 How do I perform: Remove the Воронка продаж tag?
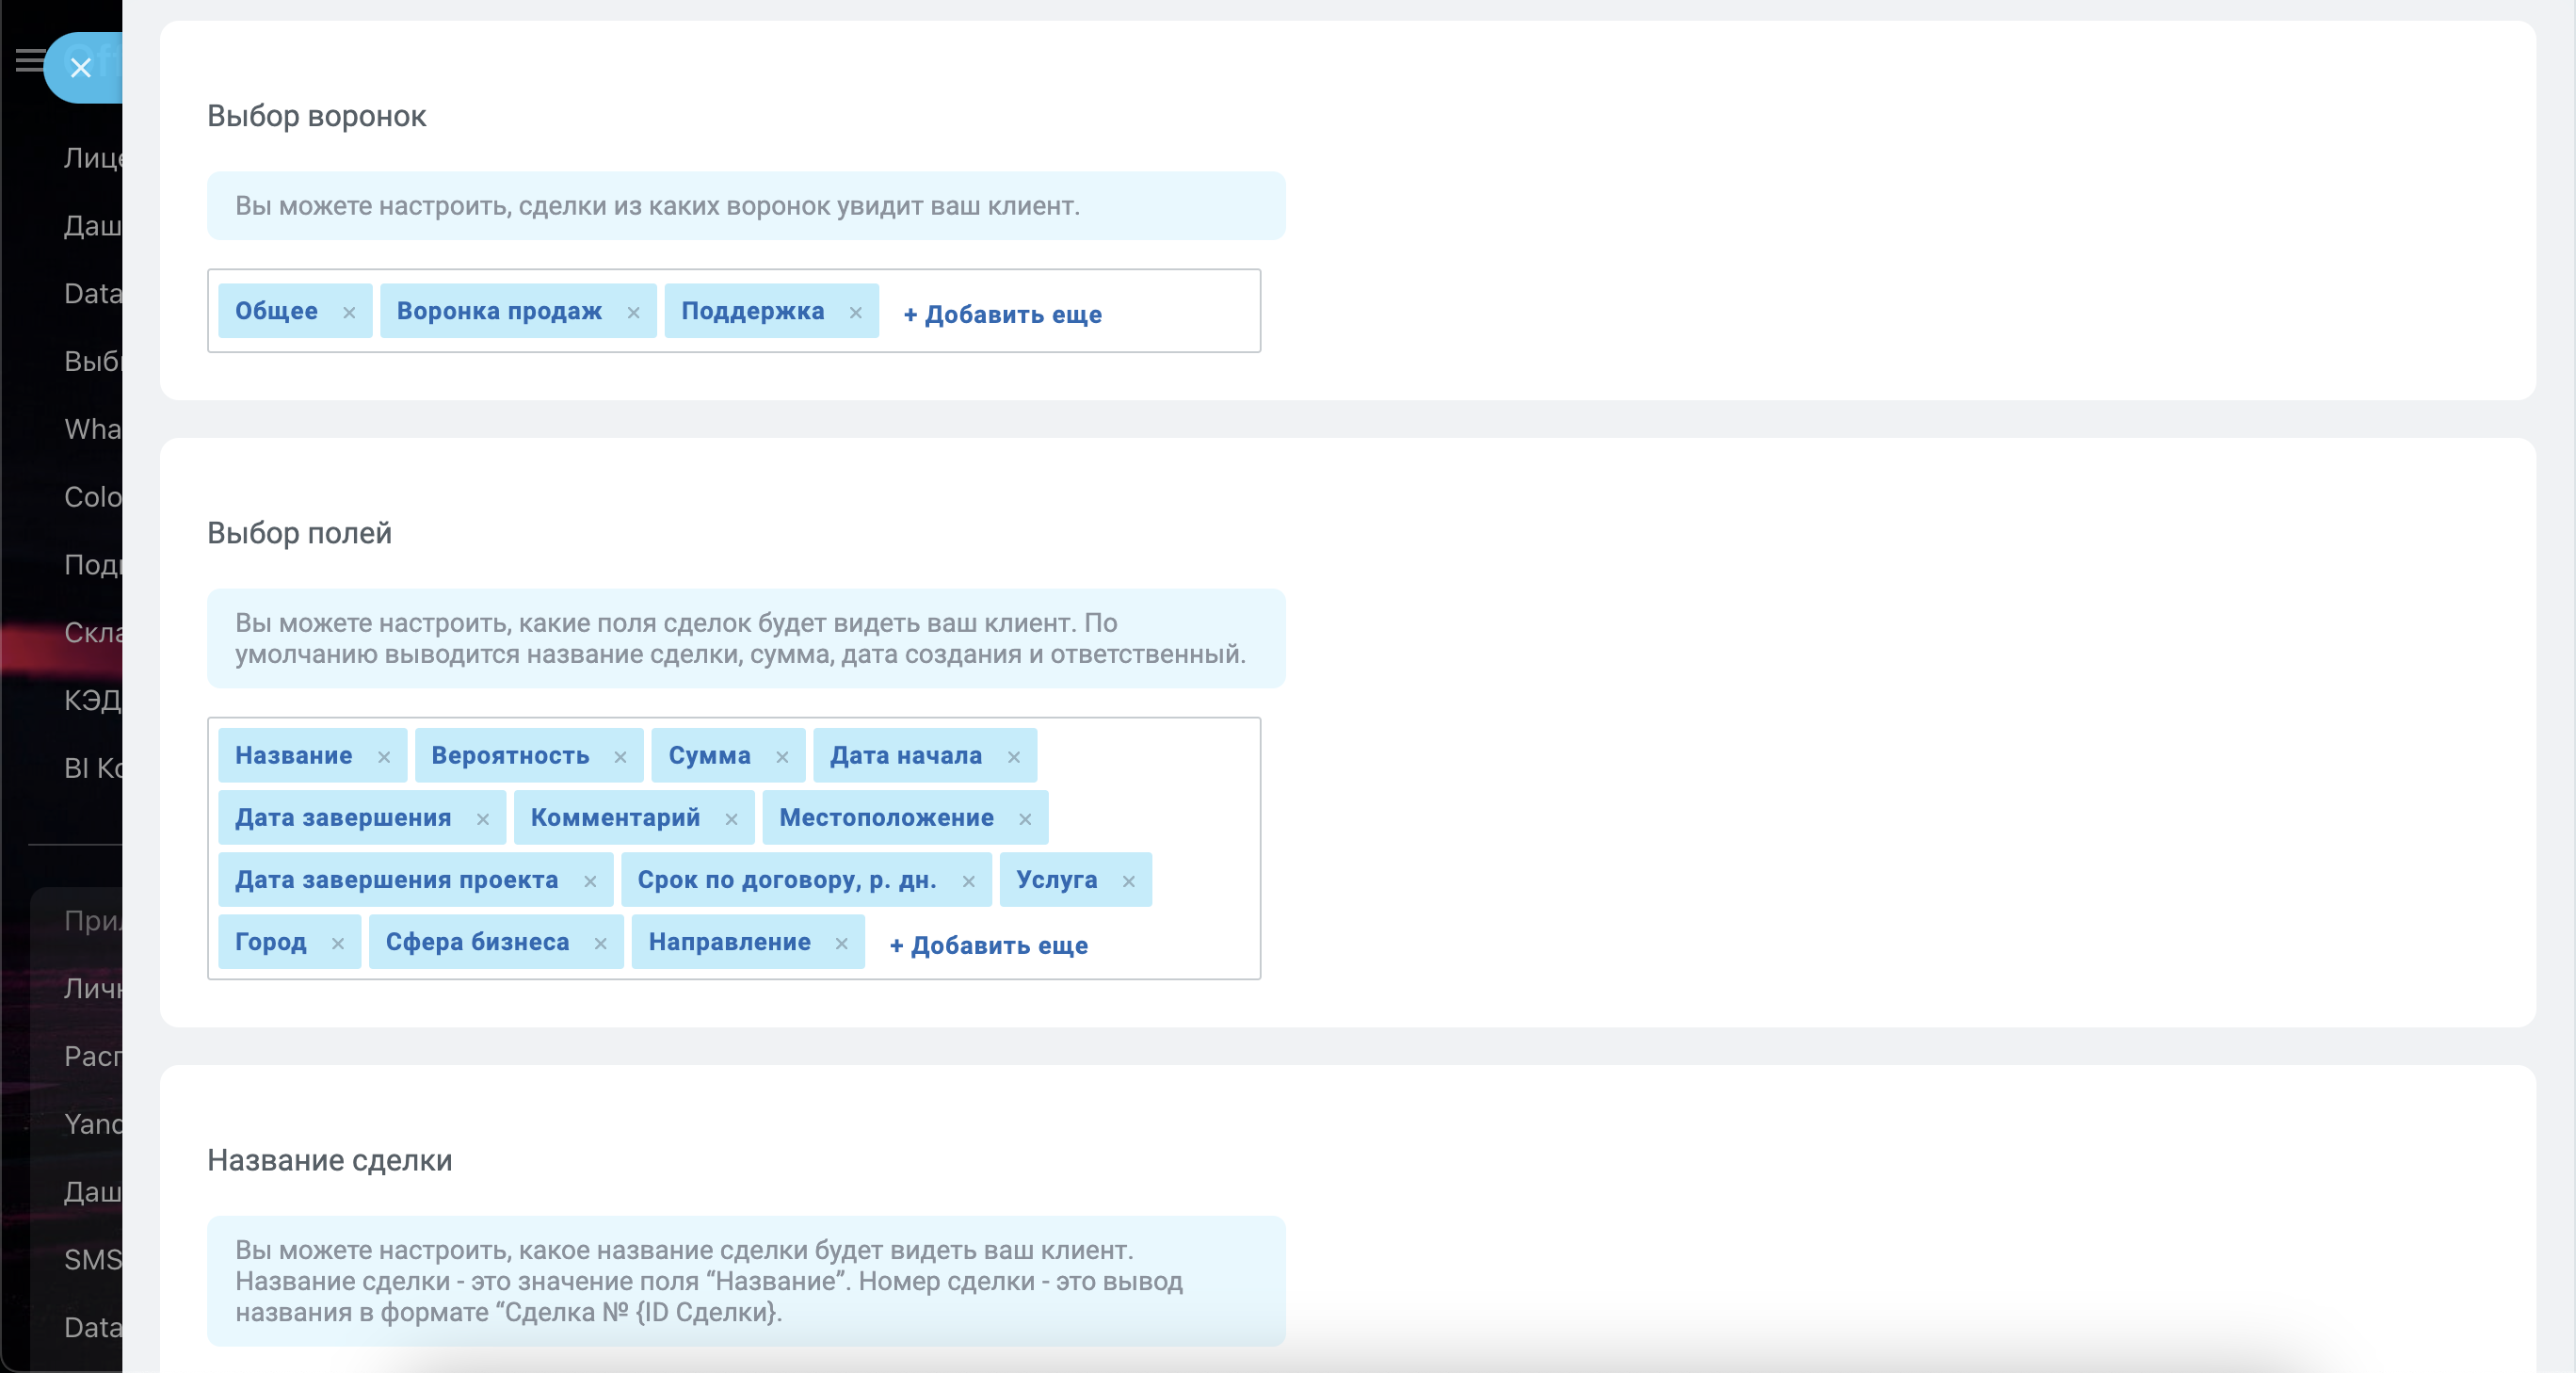(x=633, y=313)
